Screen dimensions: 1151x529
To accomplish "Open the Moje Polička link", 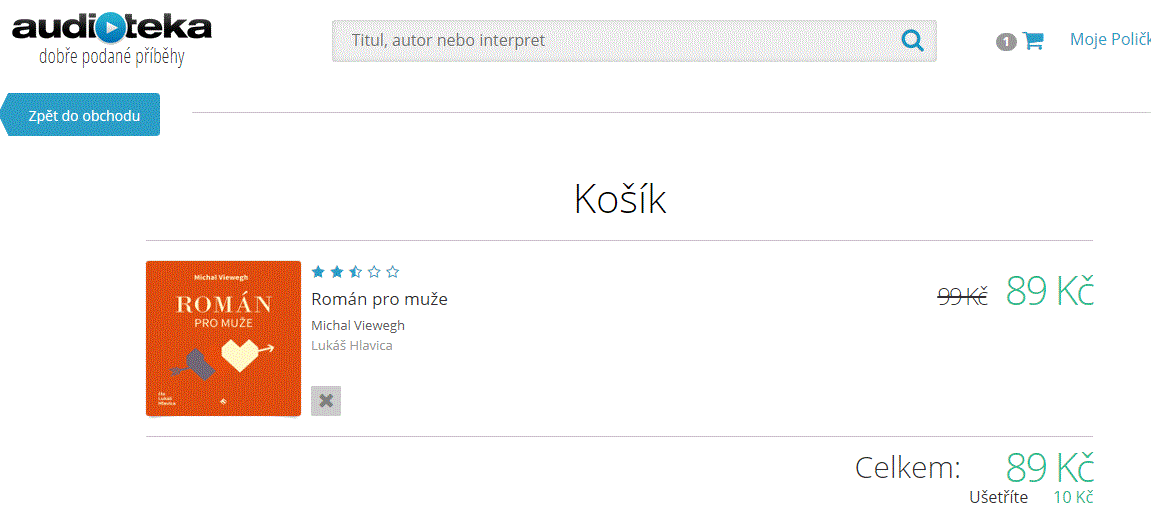I will point(1110,40).
